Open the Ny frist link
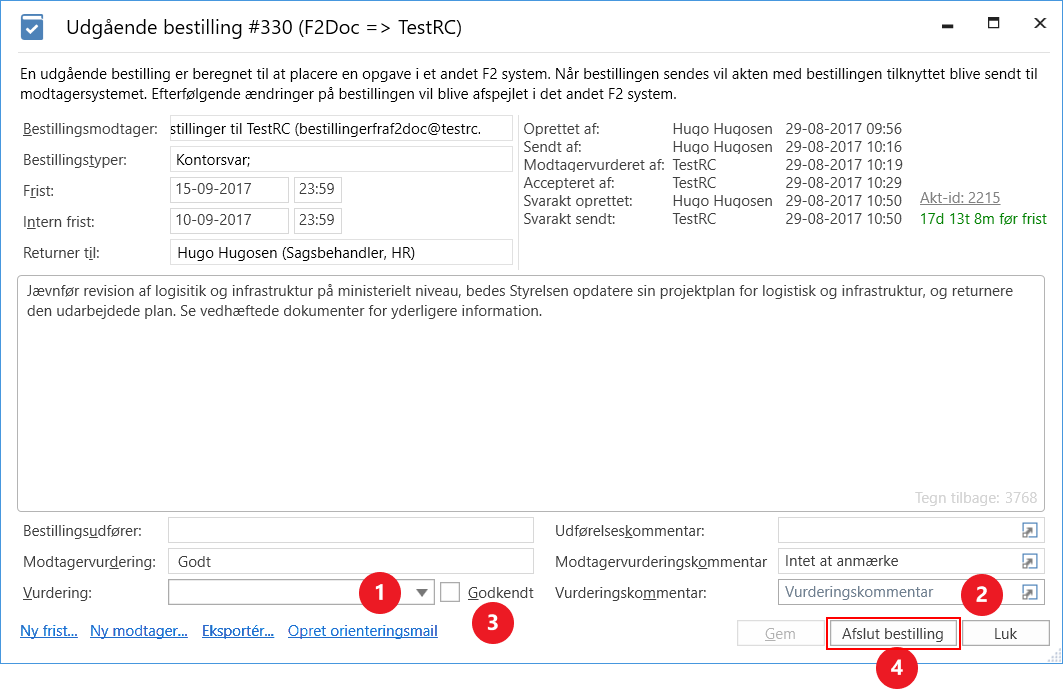1063x690 pixels. pyautogui.click(x=49, y=631)
